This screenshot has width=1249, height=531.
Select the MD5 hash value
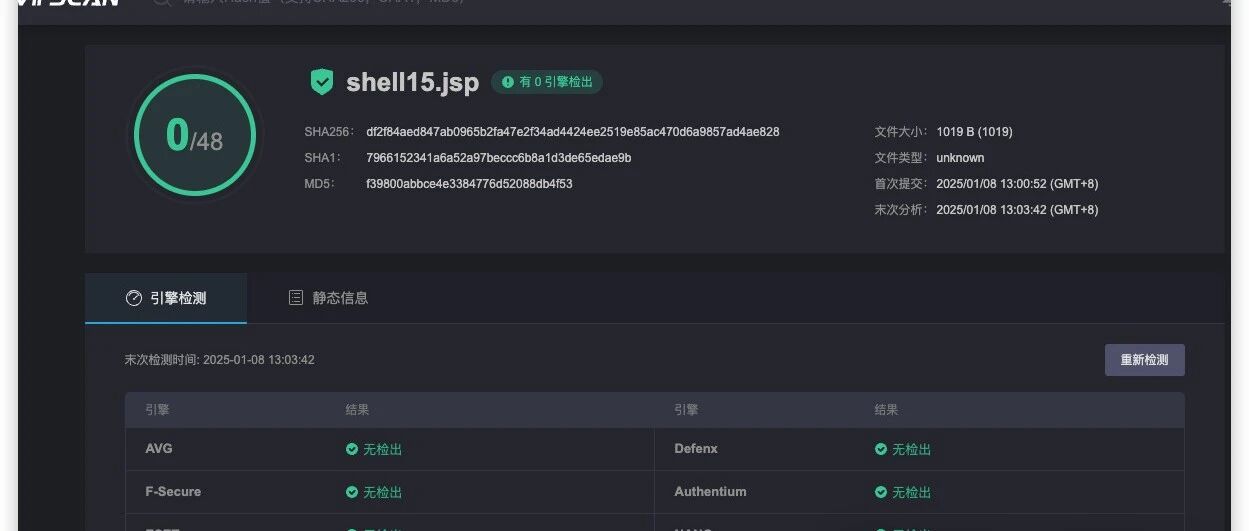click(469, 184)
